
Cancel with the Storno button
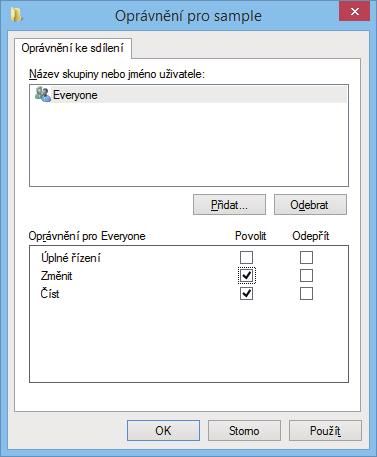[x=244, y=431]
